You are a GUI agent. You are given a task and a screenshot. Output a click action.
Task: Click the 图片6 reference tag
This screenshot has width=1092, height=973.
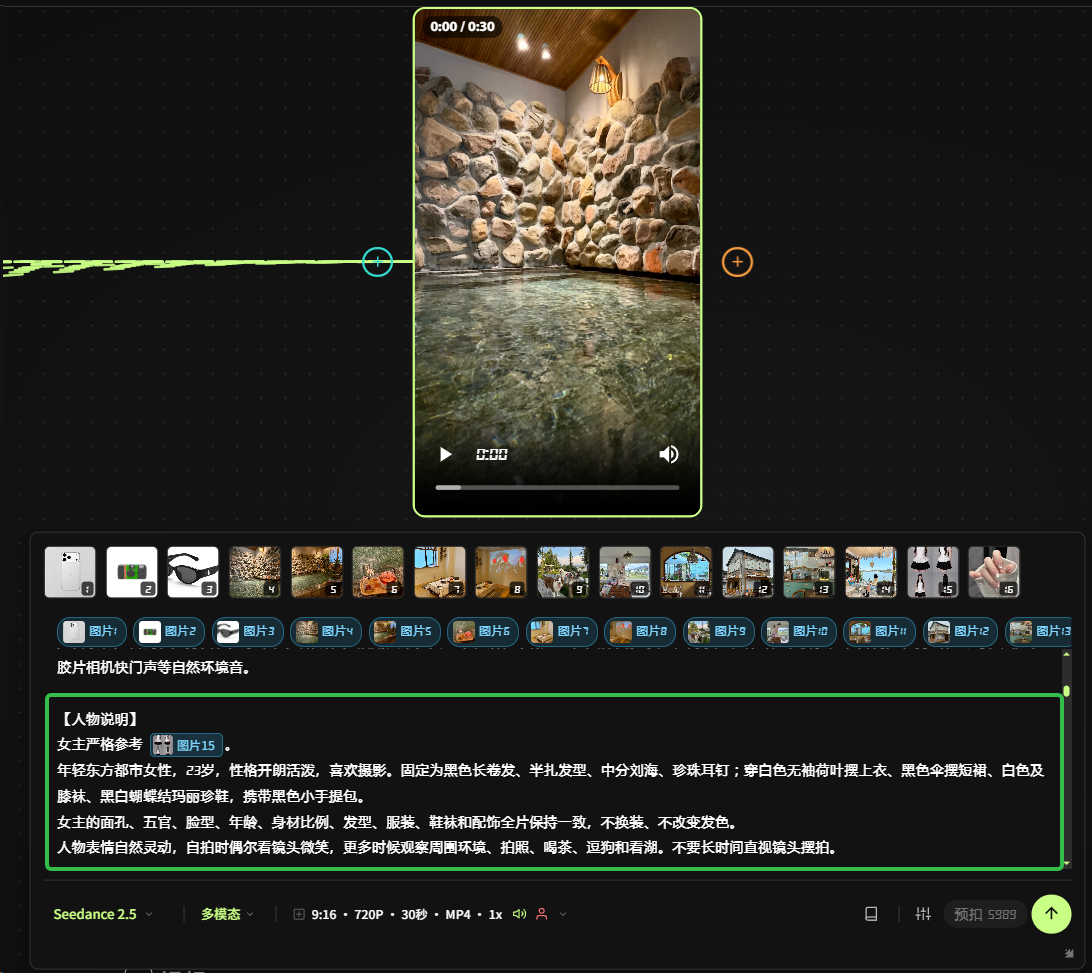[483, 632]
